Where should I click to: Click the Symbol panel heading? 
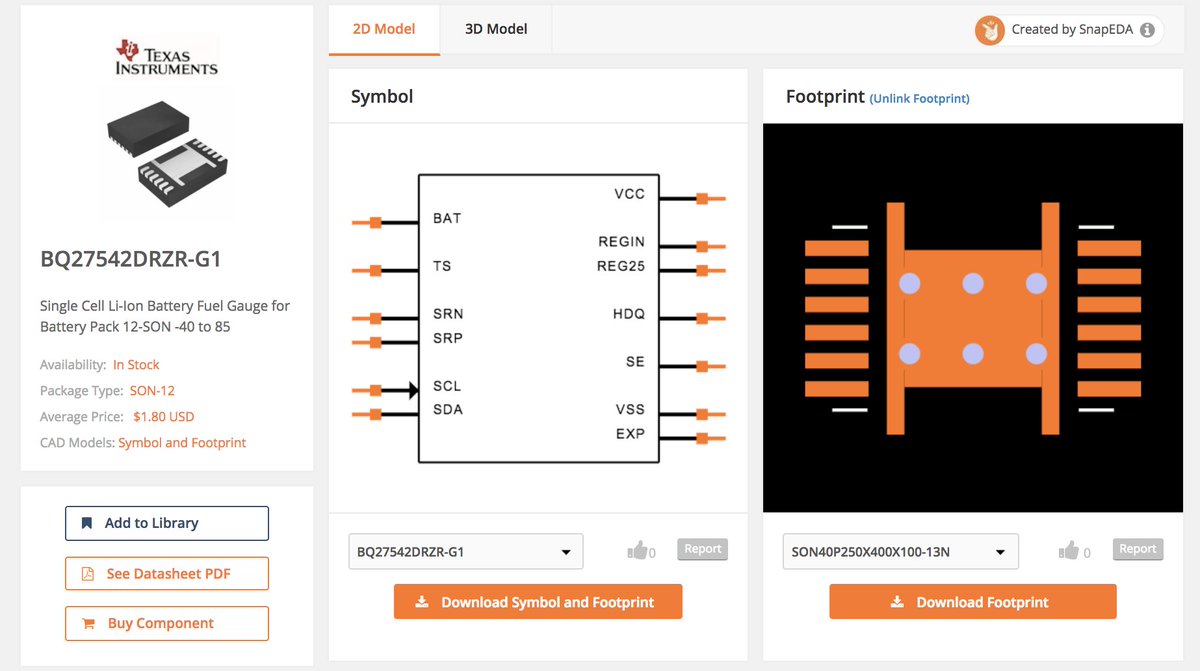click(x=382, y=97)
